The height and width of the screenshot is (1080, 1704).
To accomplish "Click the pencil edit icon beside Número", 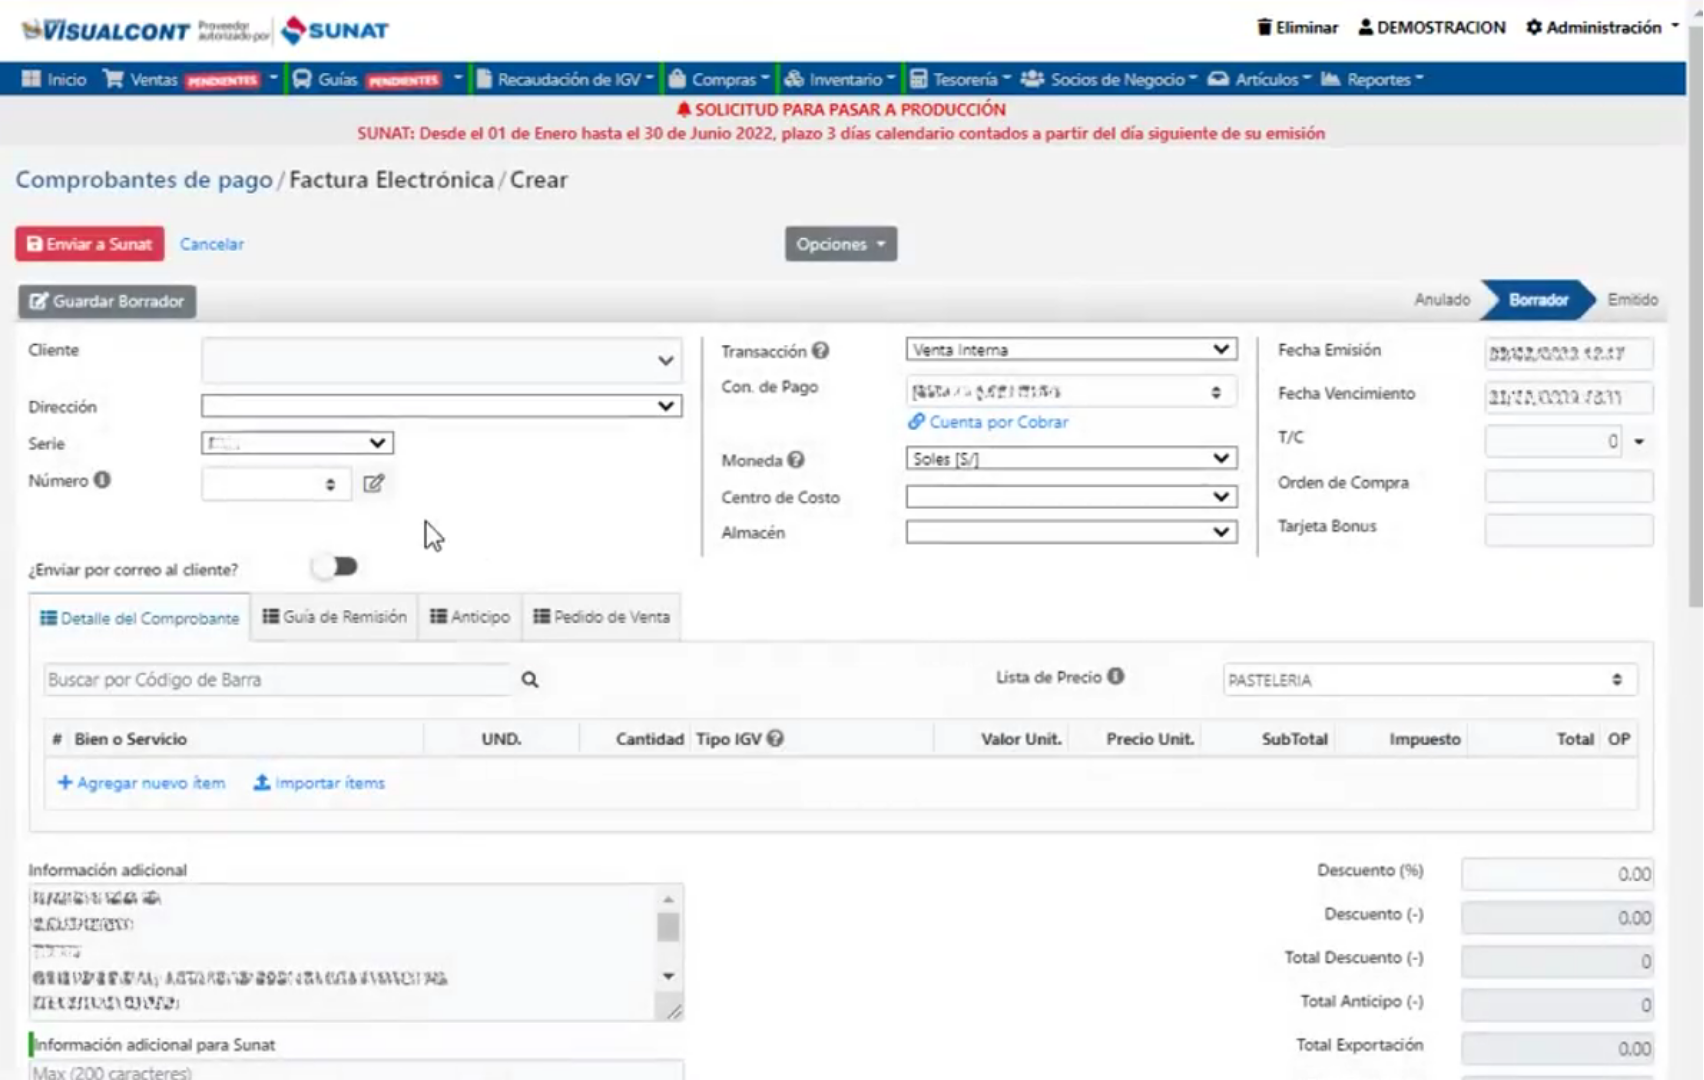I will (x=373, y=484).
